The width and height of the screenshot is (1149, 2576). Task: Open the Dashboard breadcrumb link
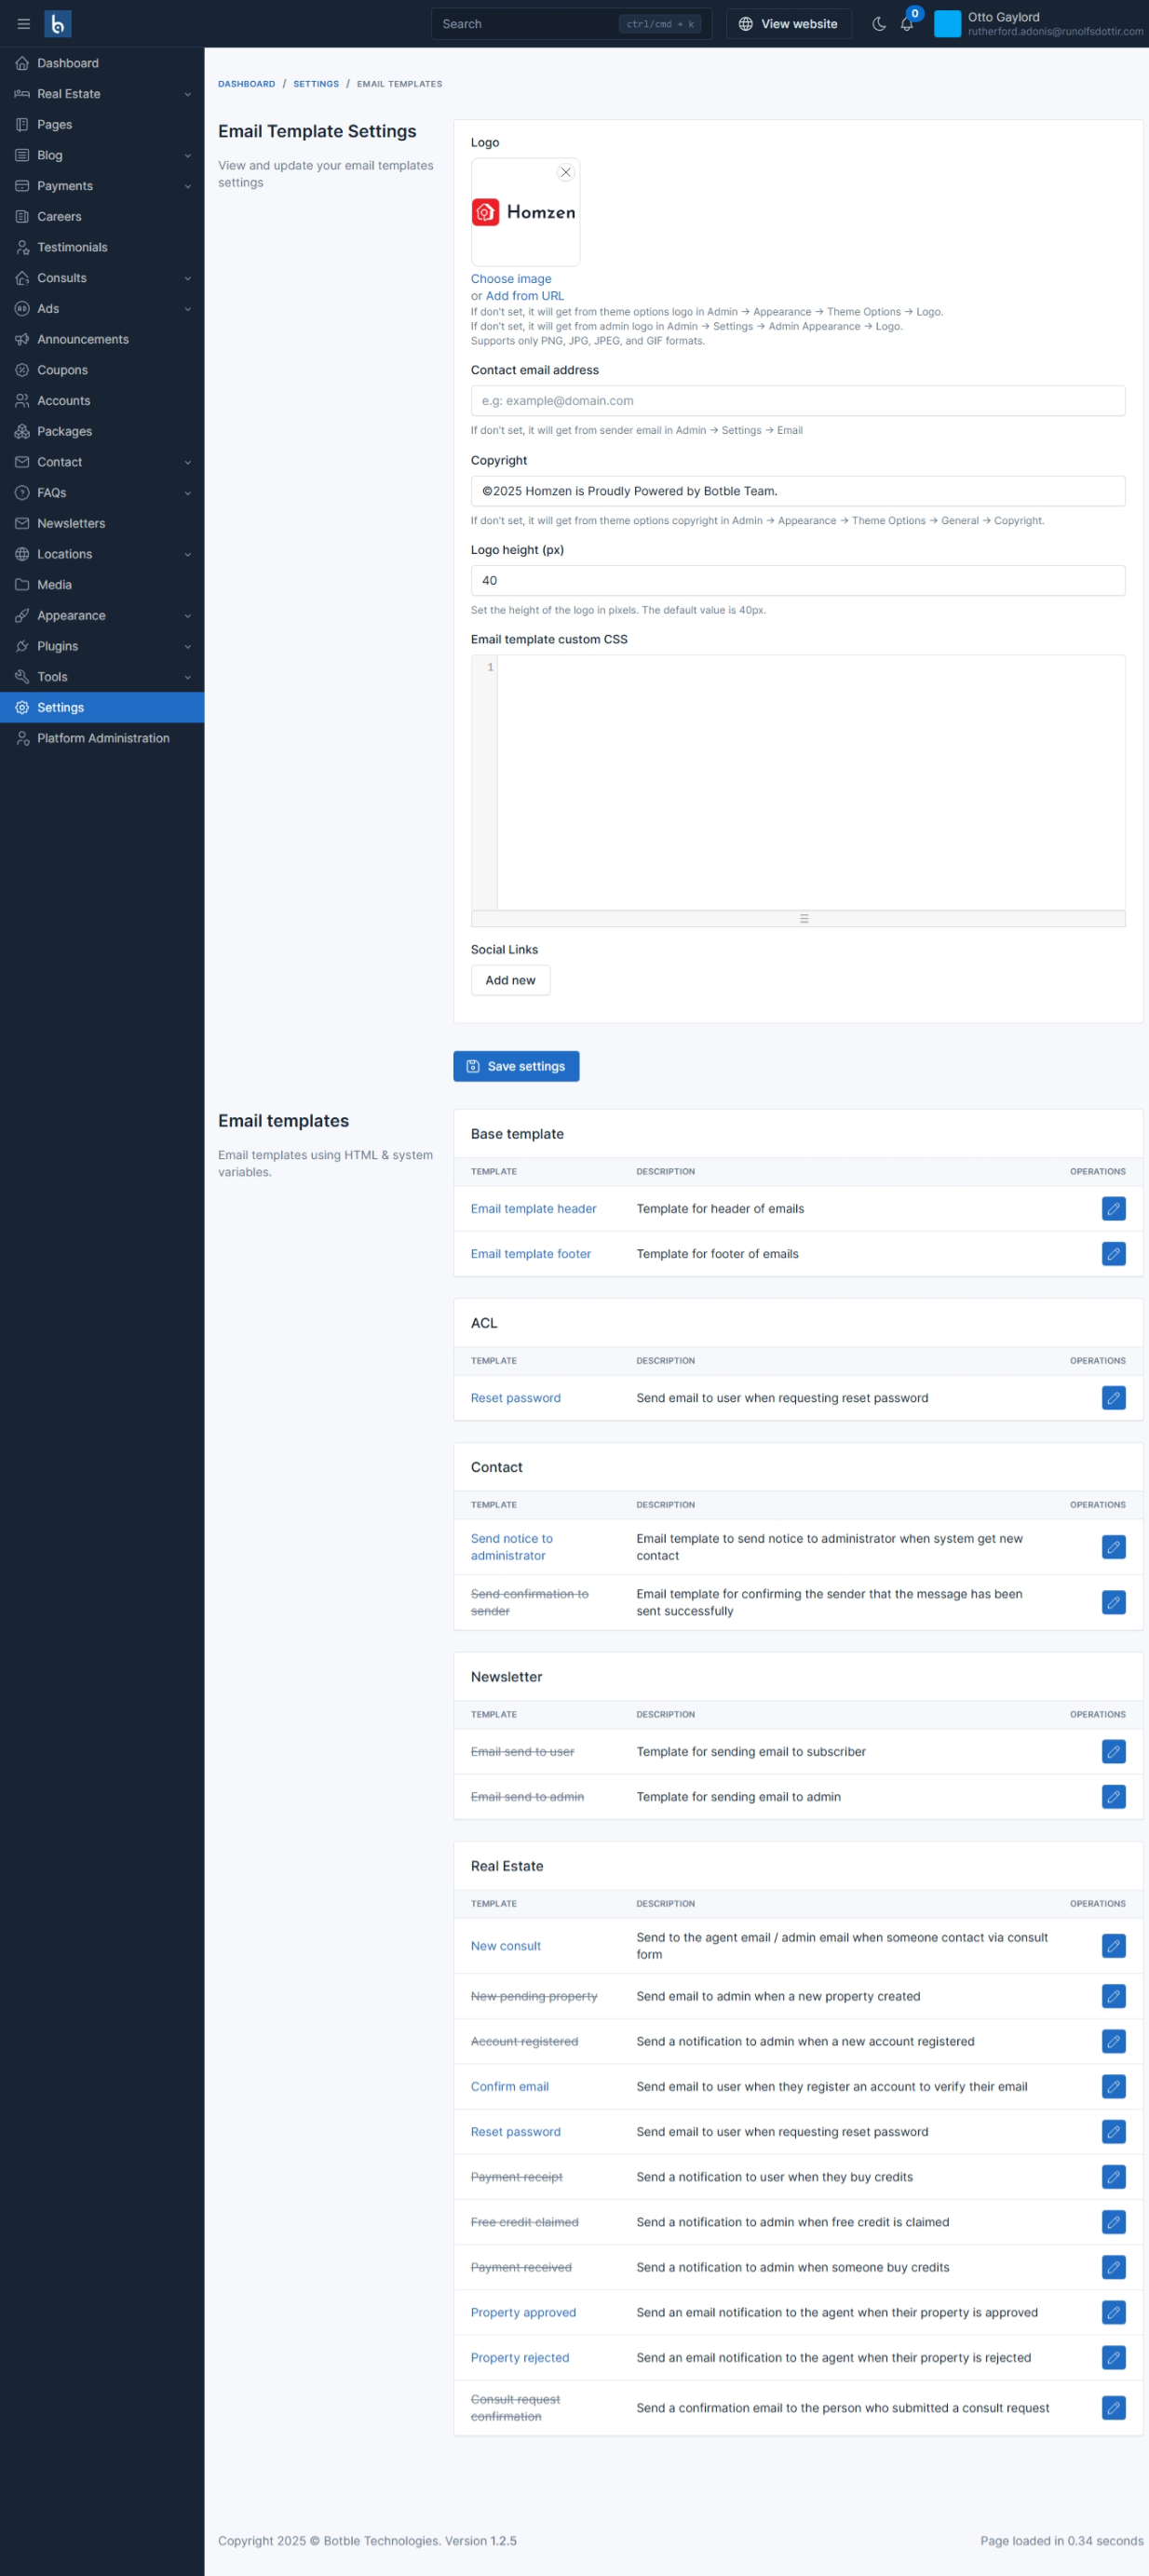click(246, 84)
